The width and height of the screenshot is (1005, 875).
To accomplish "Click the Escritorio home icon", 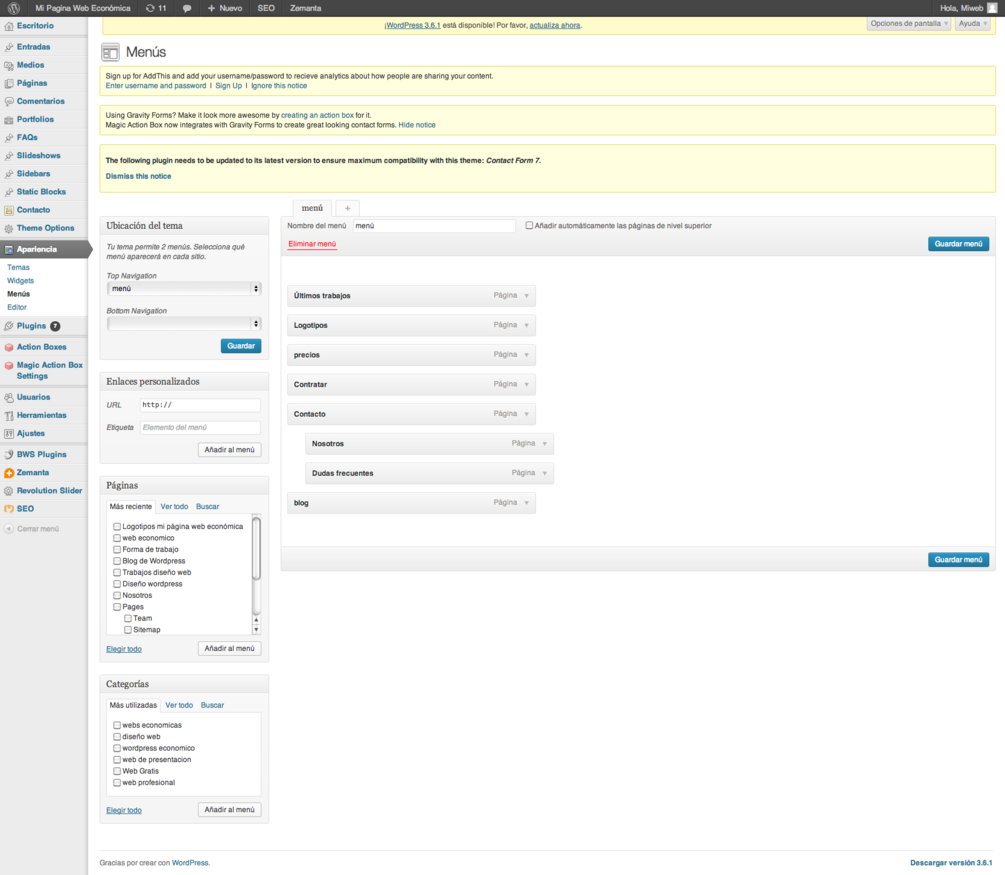I will coord(9,26).
